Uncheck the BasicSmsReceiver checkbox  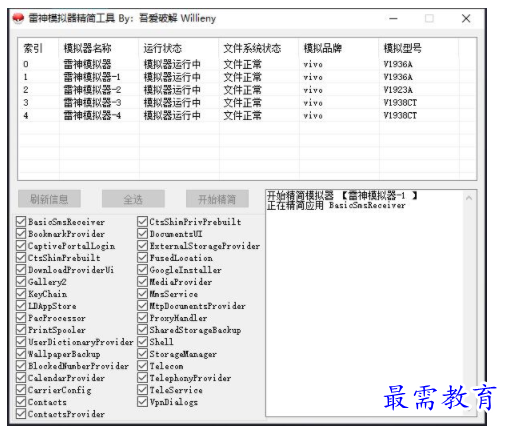21,222
